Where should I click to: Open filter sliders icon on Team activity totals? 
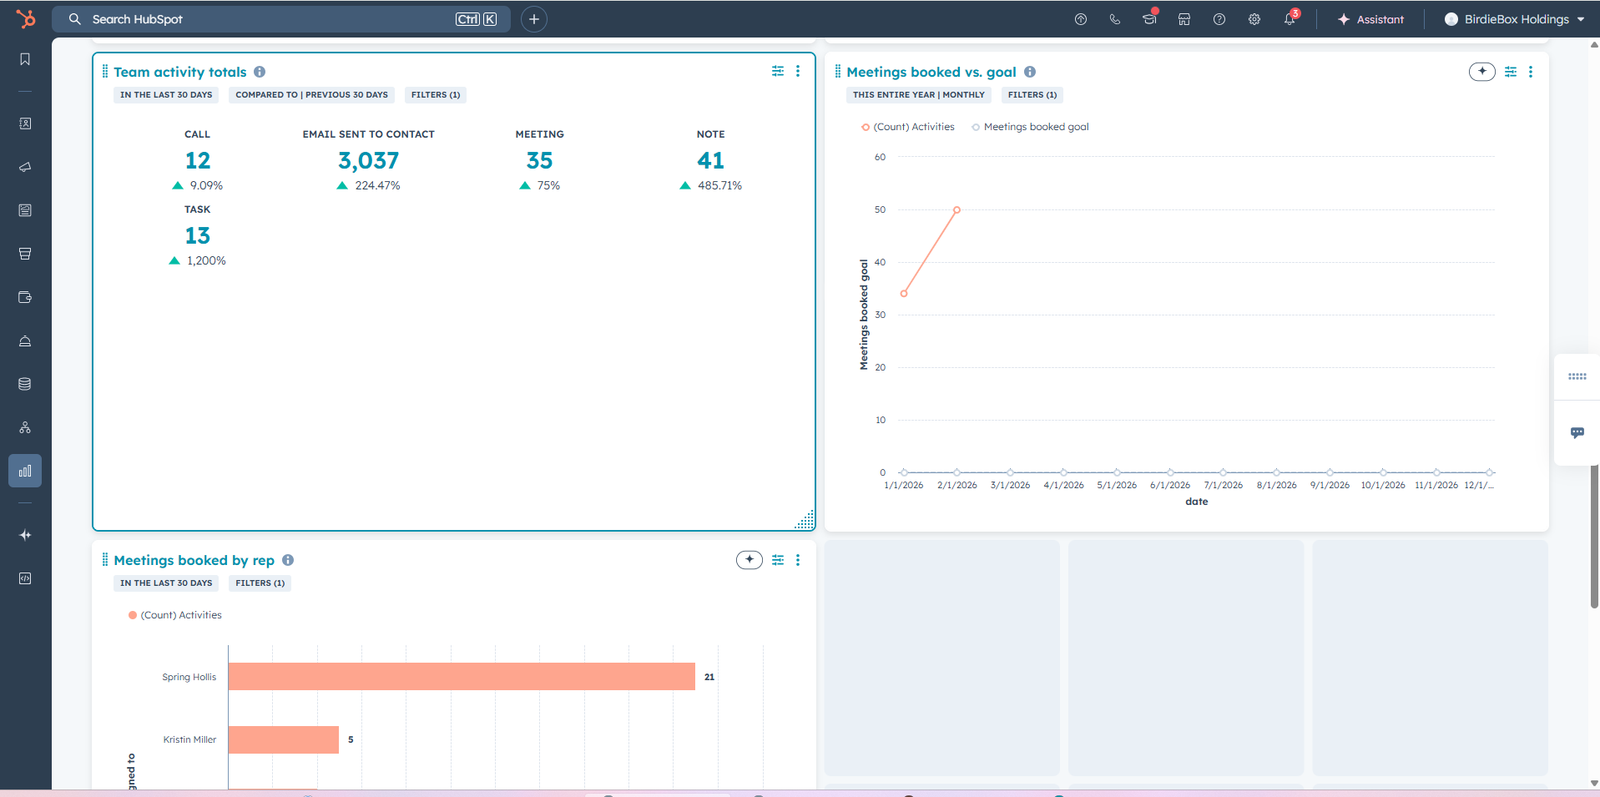tap(778, 71)
